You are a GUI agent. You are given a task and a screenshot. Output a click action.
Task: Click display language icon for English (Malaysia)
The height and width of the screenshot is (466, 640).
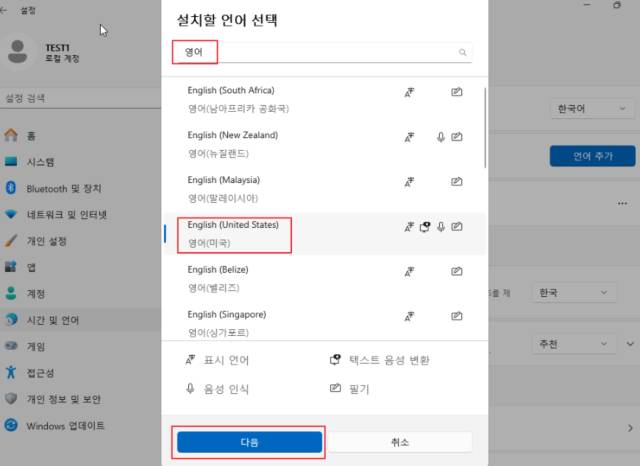coord(409,182)
